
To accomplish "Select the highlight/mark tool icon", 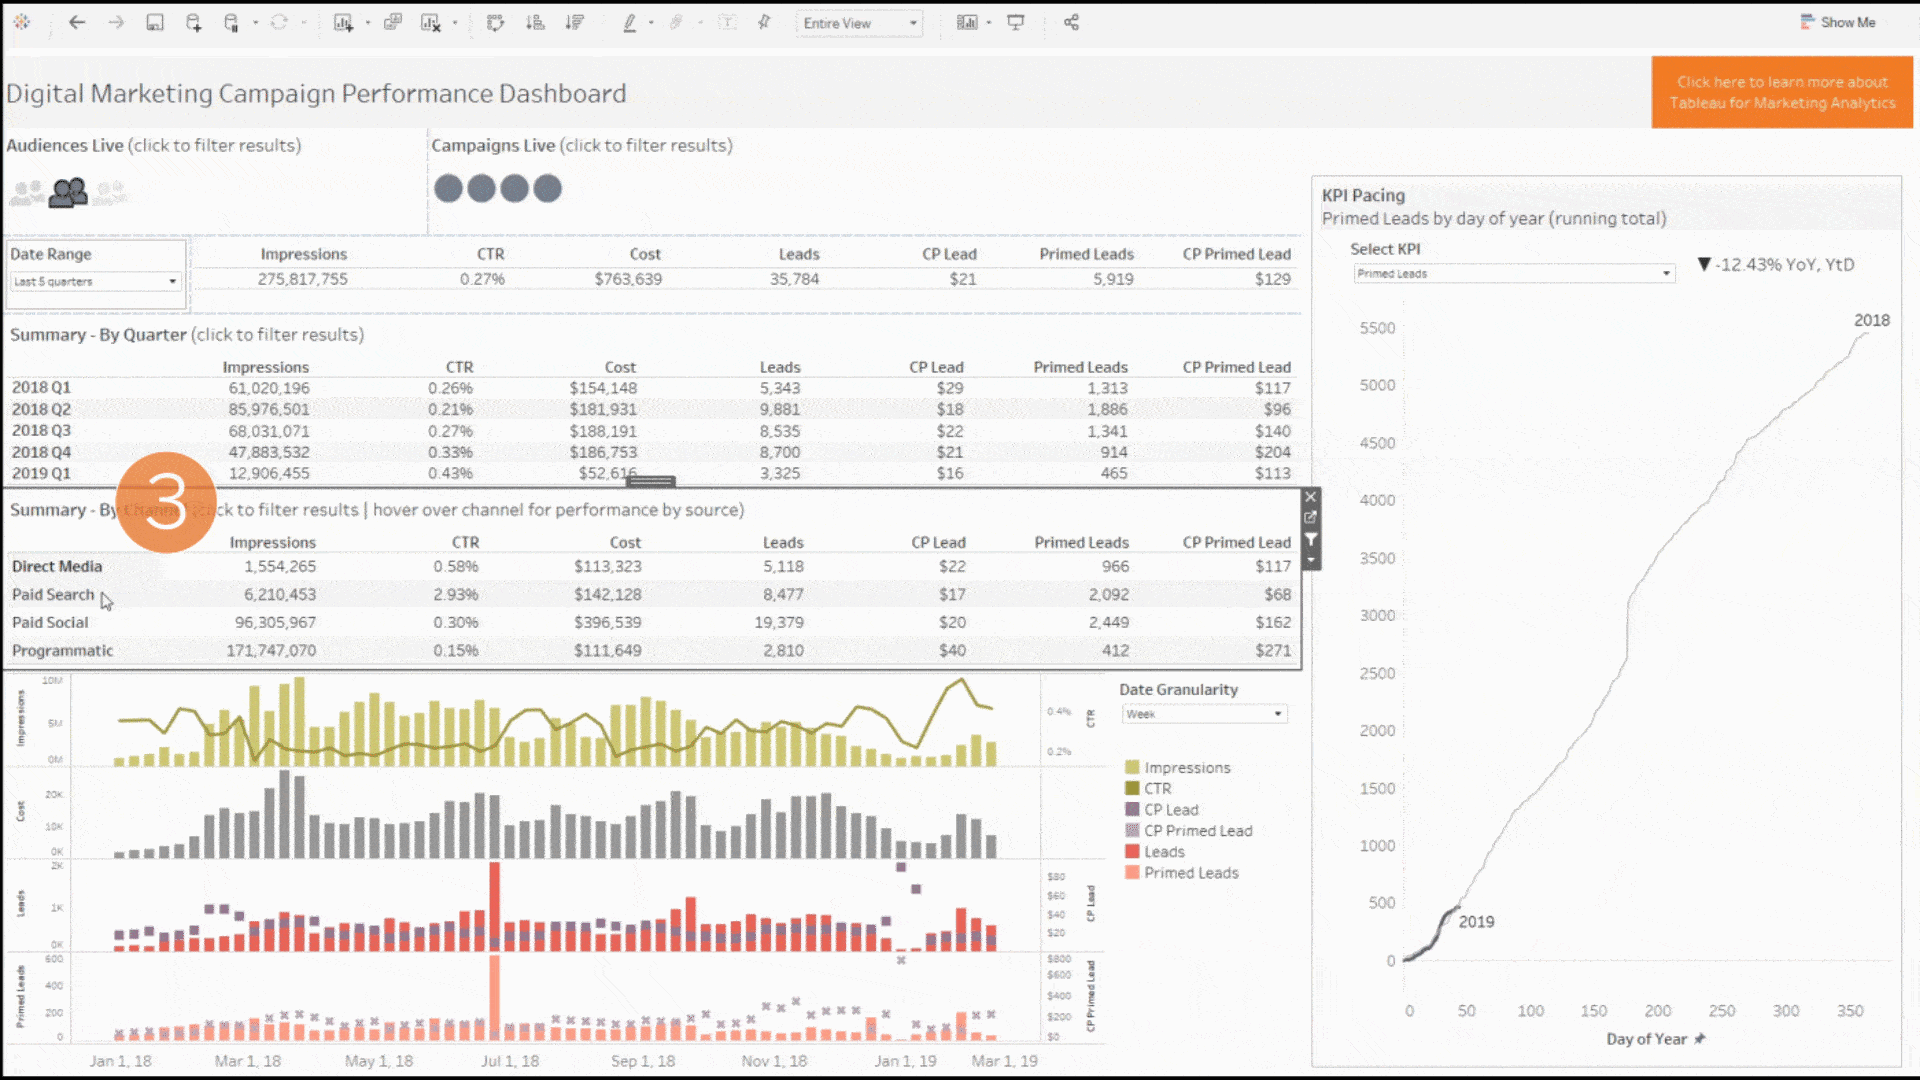I will 629,22.
